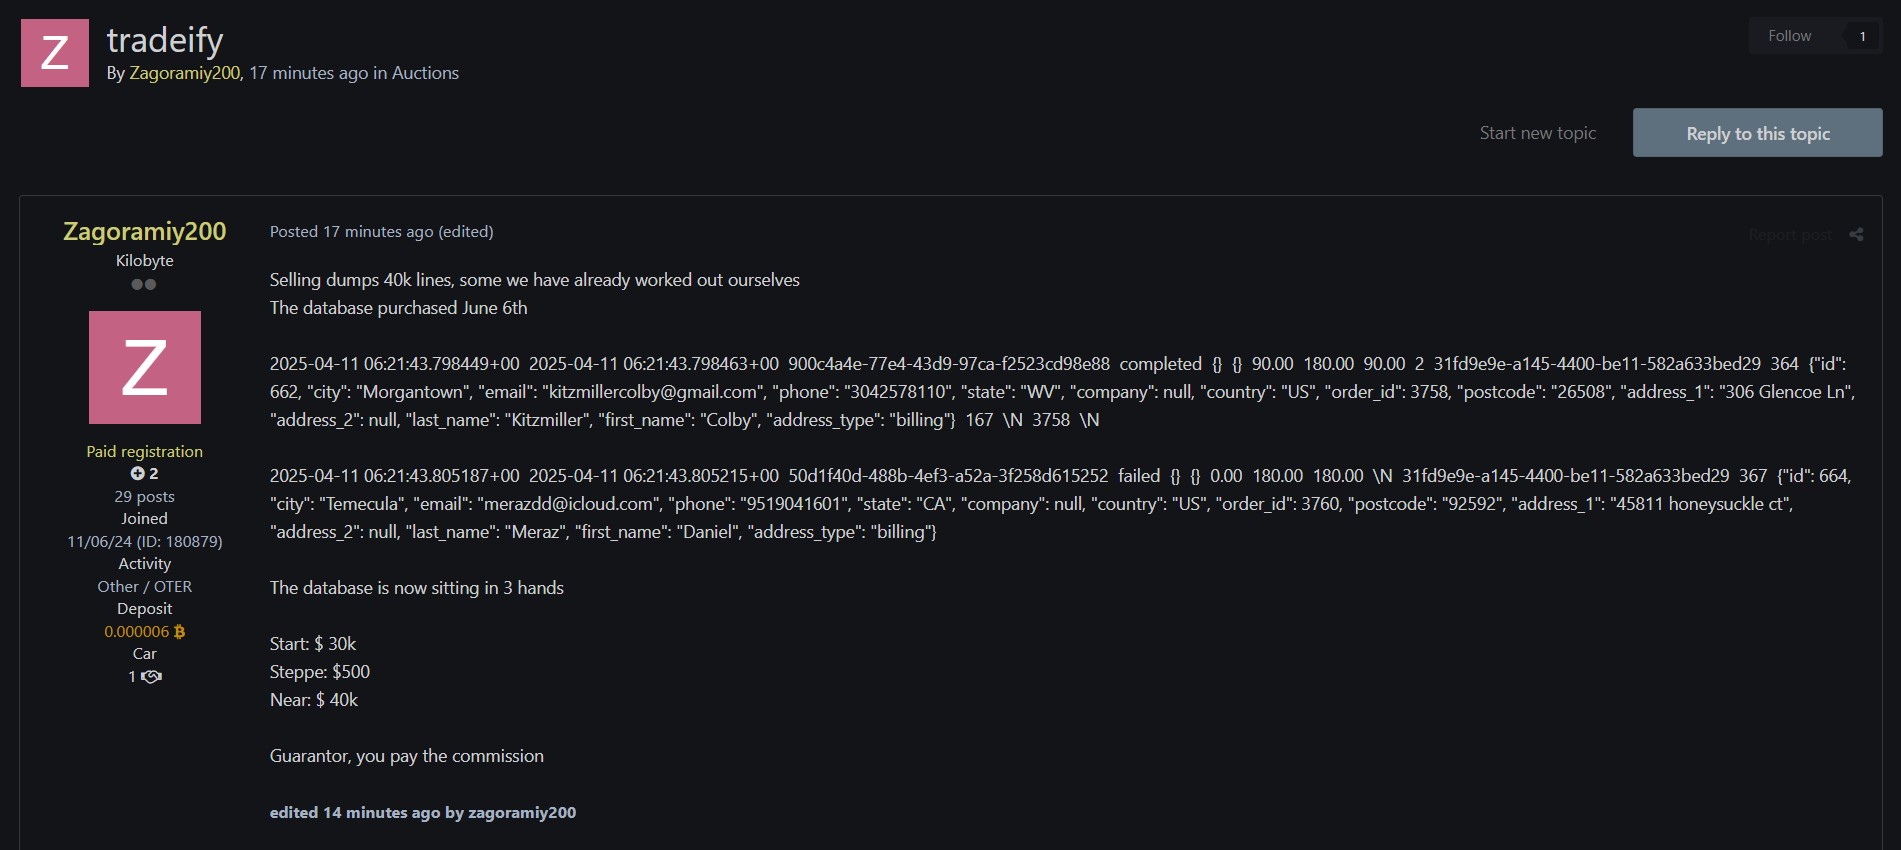This screenshot has height=850, width=1901.
Task: View the author's 29 posts
Action: tap(145, 496)
